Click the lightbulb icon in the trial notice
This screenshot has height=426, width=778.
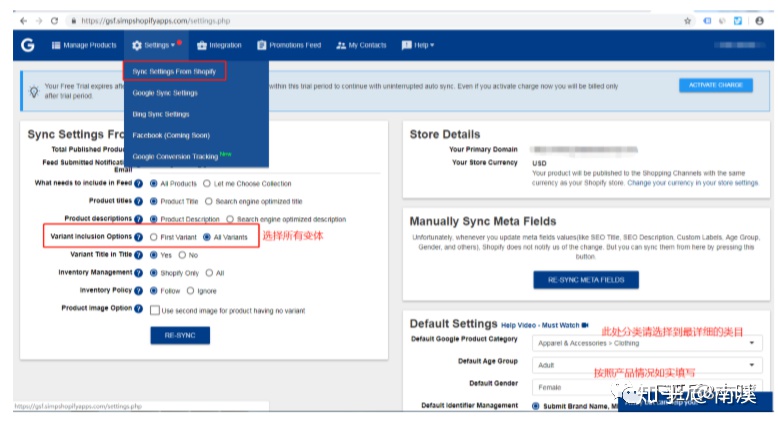pyautogui.click(x=34, y=91)
